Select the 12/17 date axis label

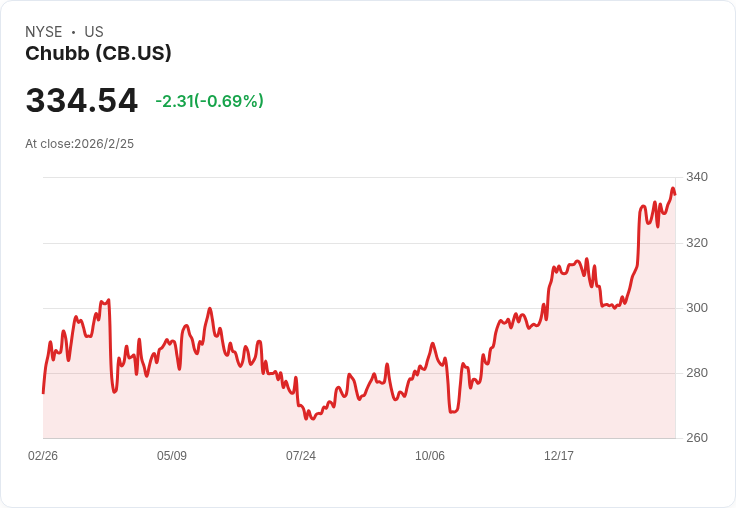[559, 456]
